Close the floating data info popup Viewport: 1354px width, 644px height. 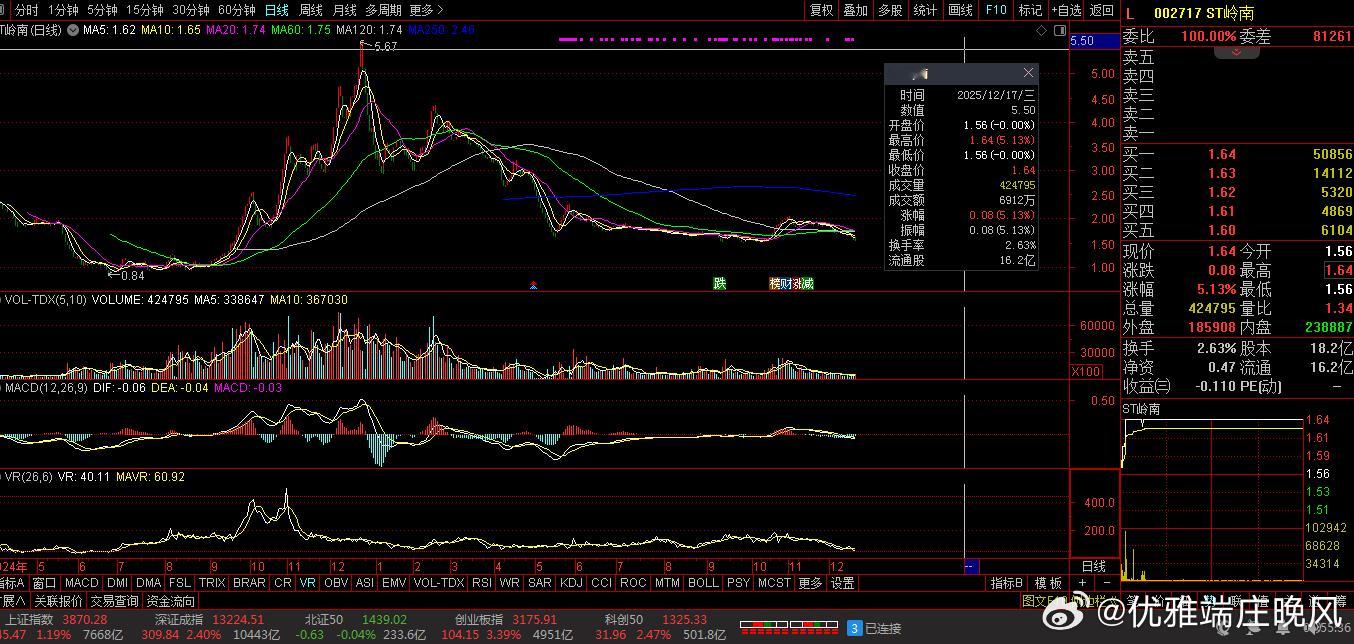[1028, 73]
